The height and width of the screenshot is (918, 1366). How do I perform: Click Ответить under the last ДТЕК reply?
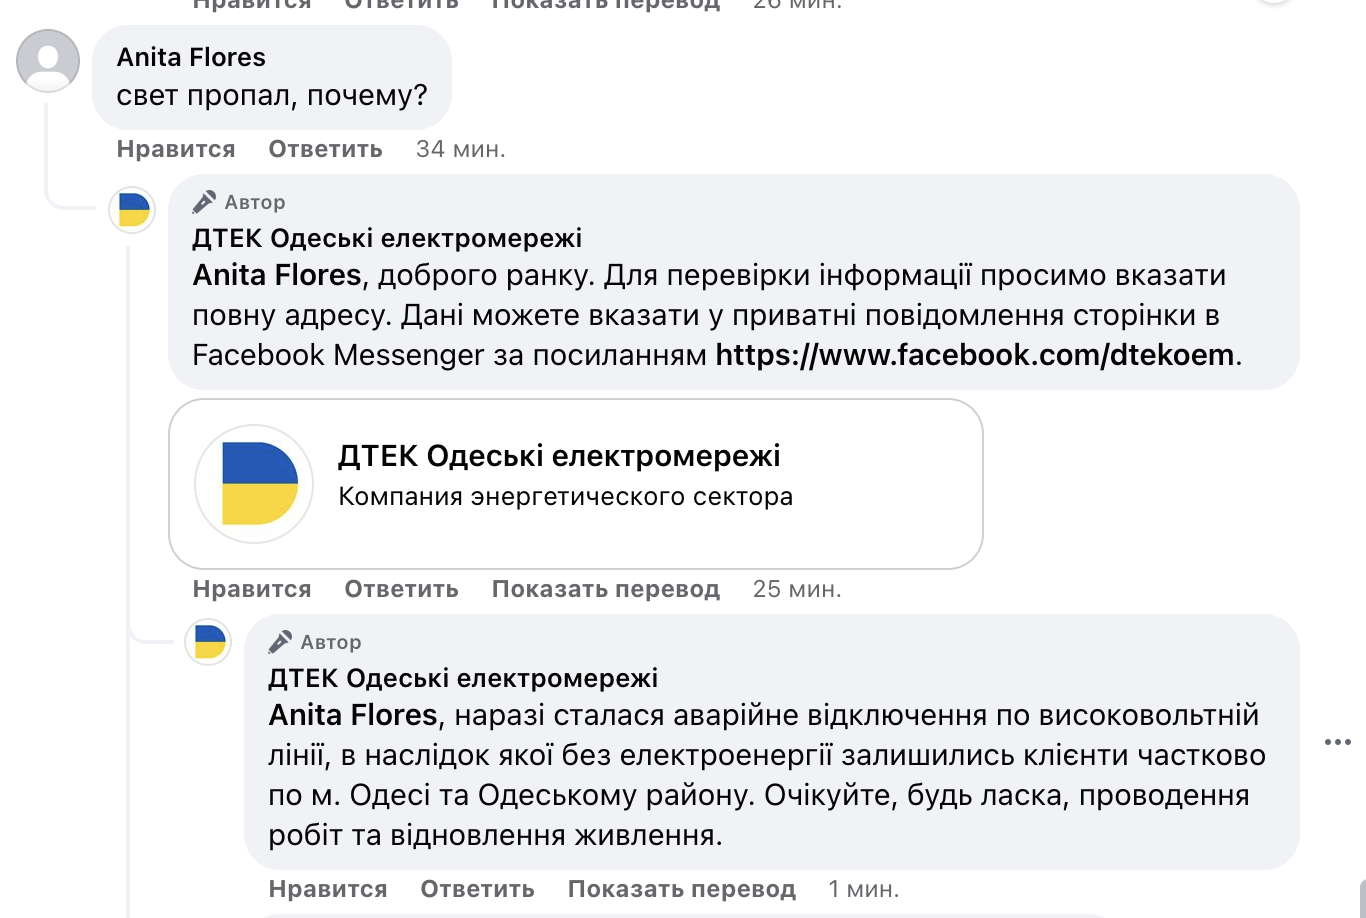point(477,888)
